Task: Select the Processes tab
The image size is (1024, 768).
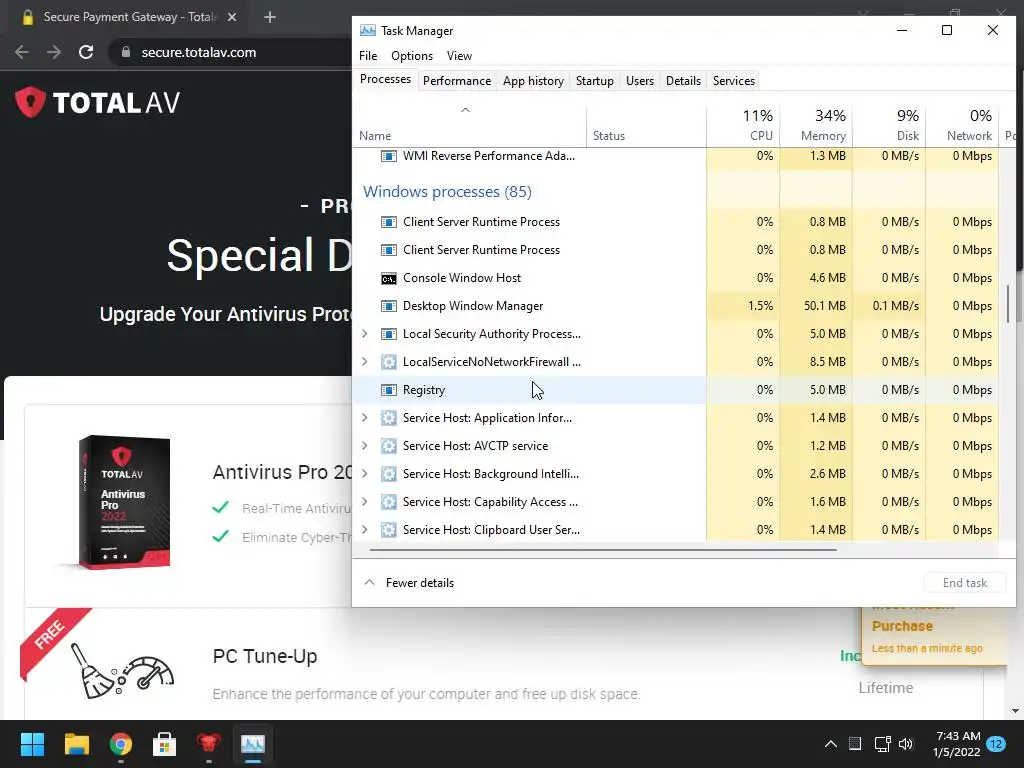Action: click(385, 80)
